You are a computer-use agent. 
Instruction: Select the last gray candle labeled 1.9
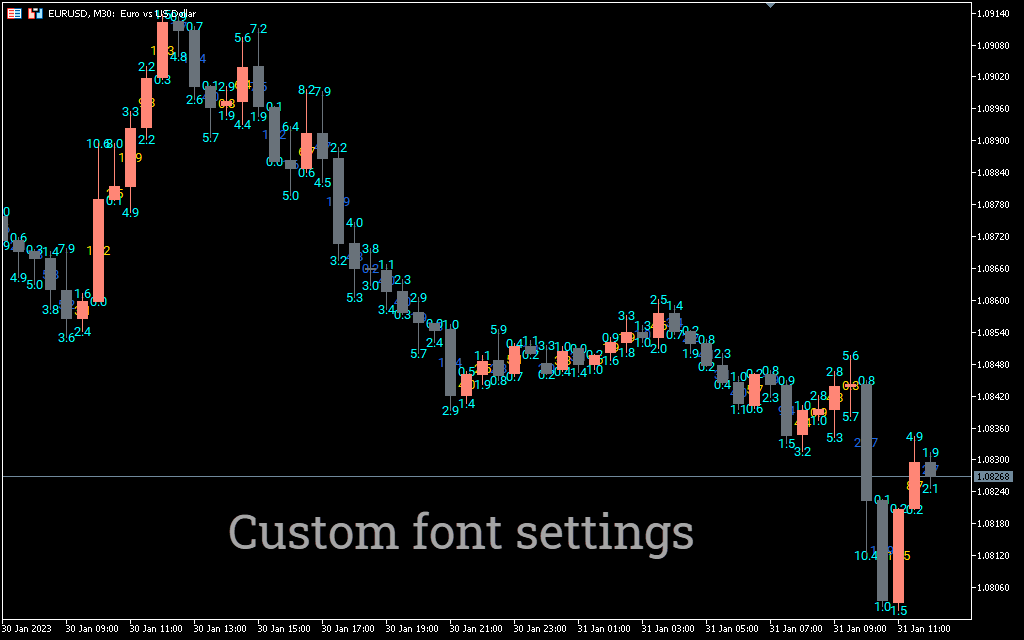pyautogui.click(x=930, y=469)
